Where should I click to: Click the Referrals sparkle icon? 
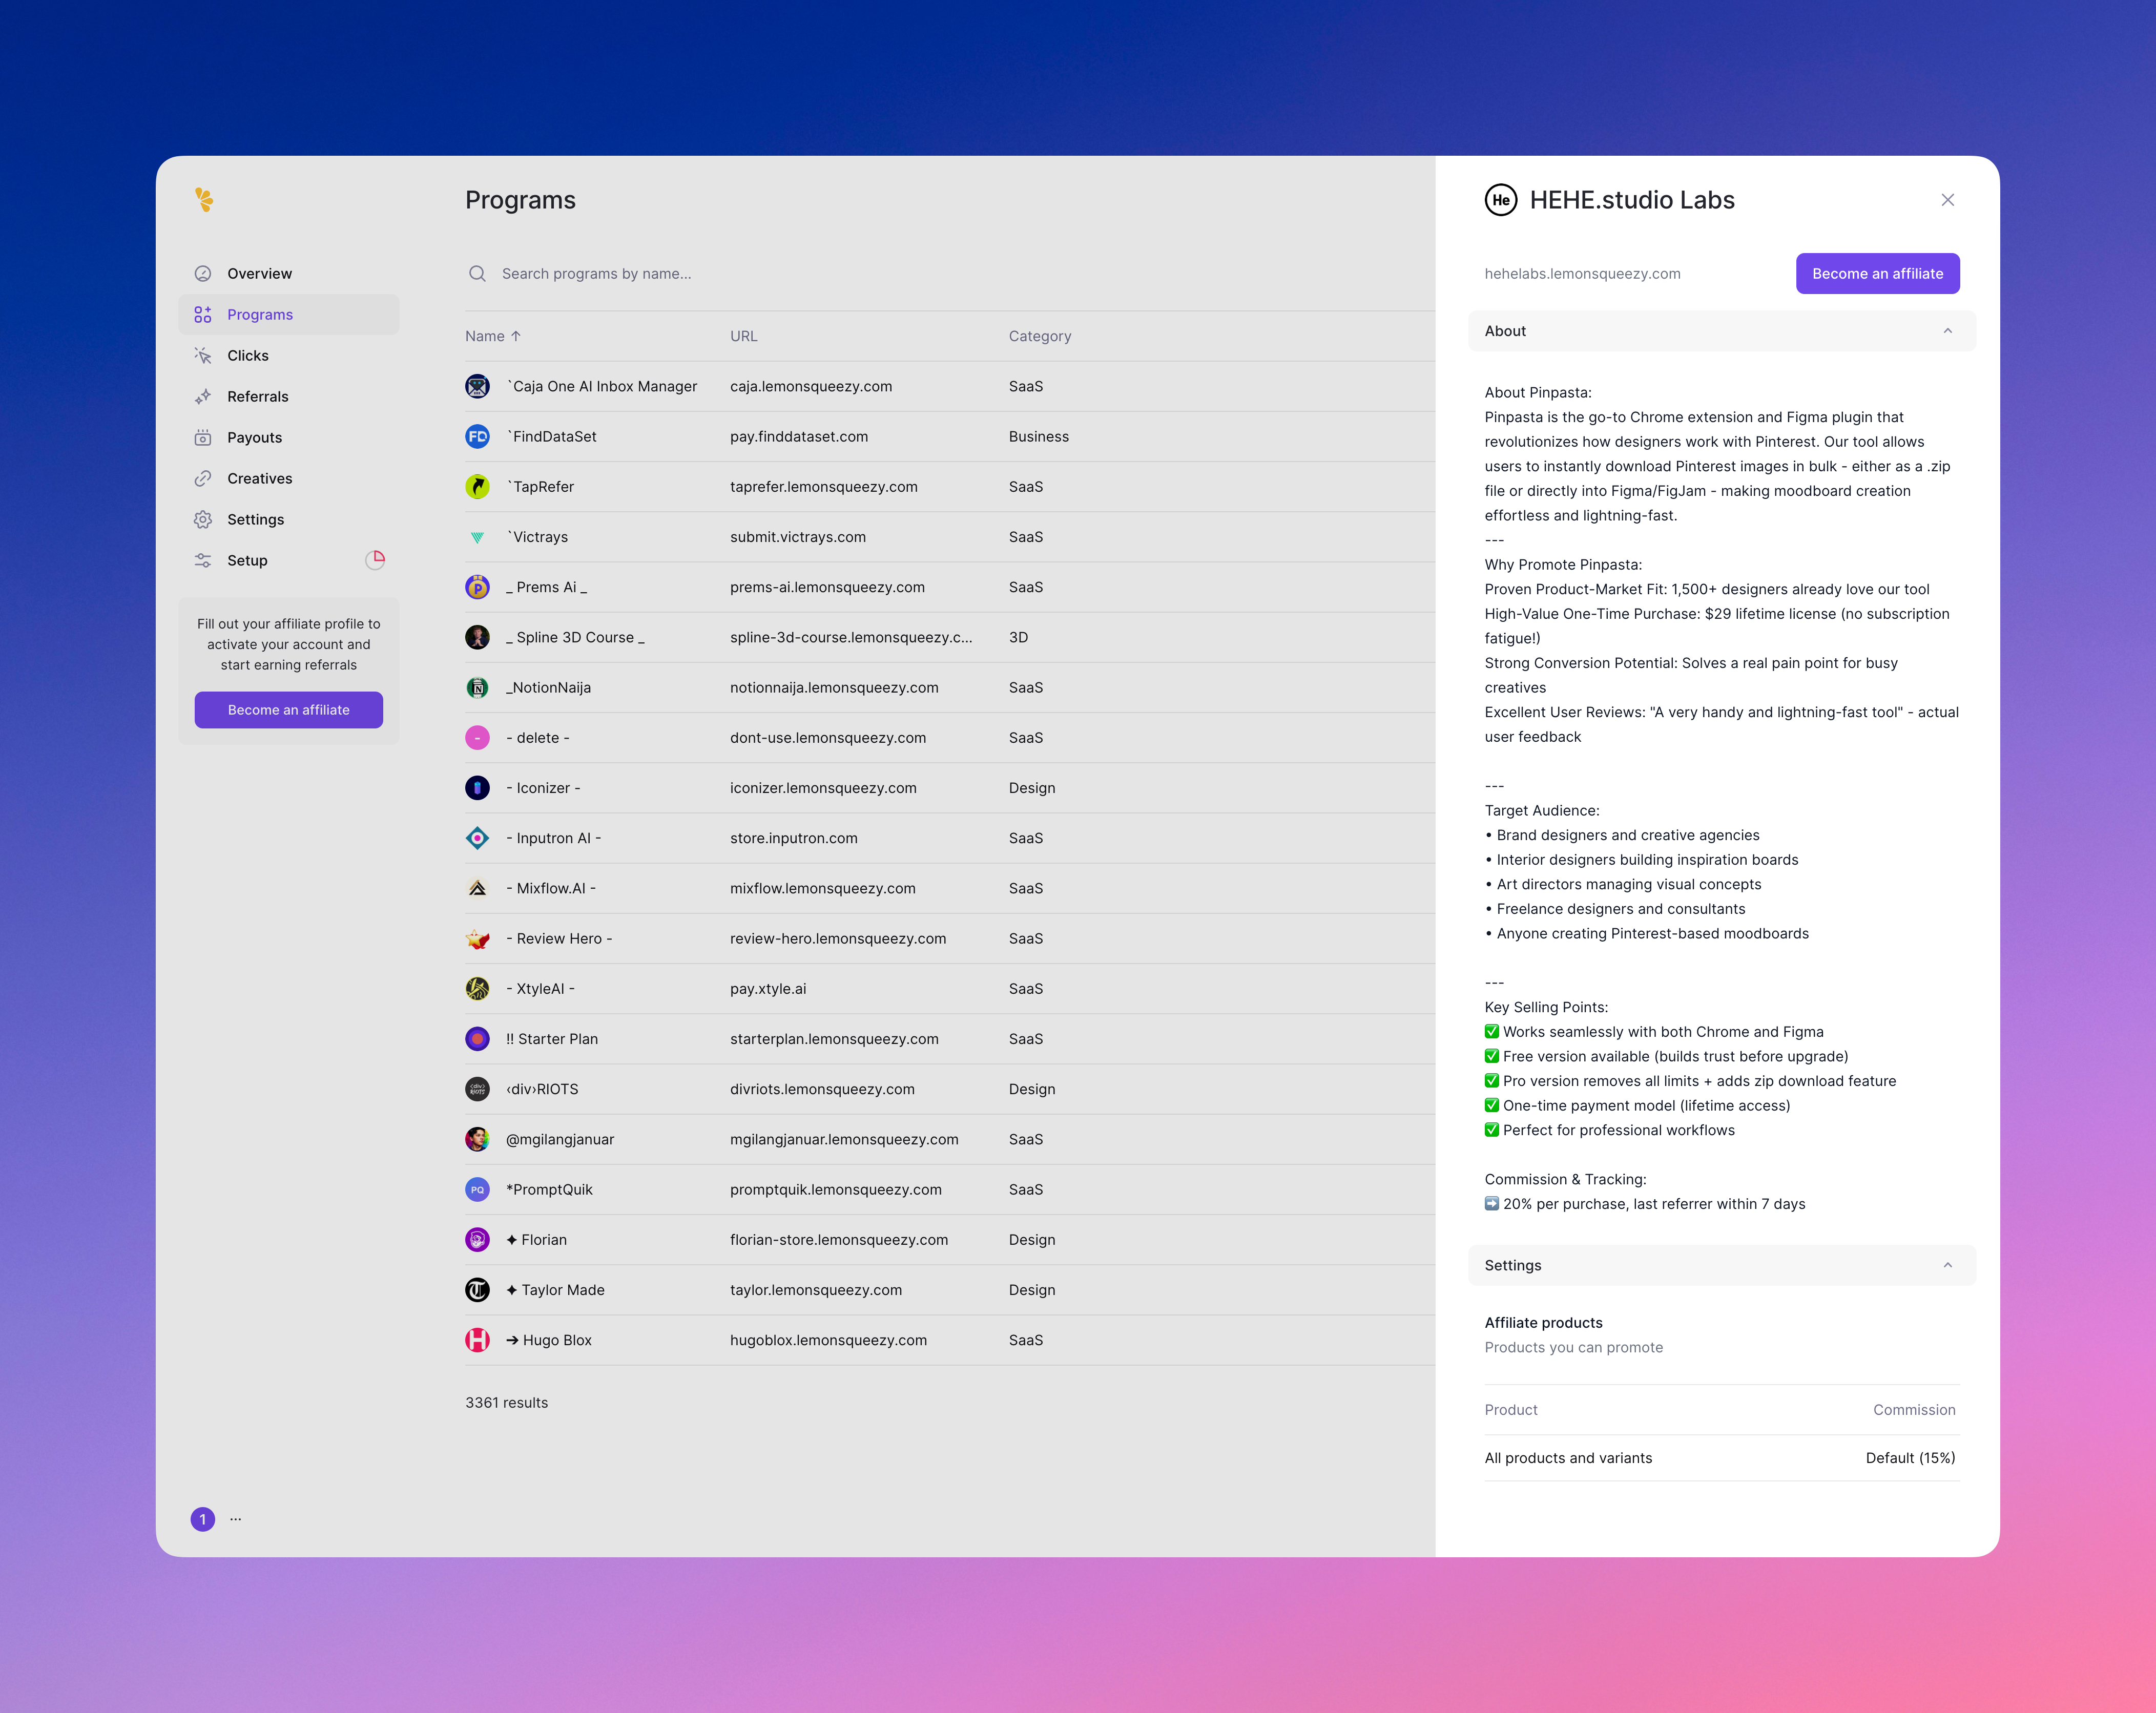coord(203,397)
